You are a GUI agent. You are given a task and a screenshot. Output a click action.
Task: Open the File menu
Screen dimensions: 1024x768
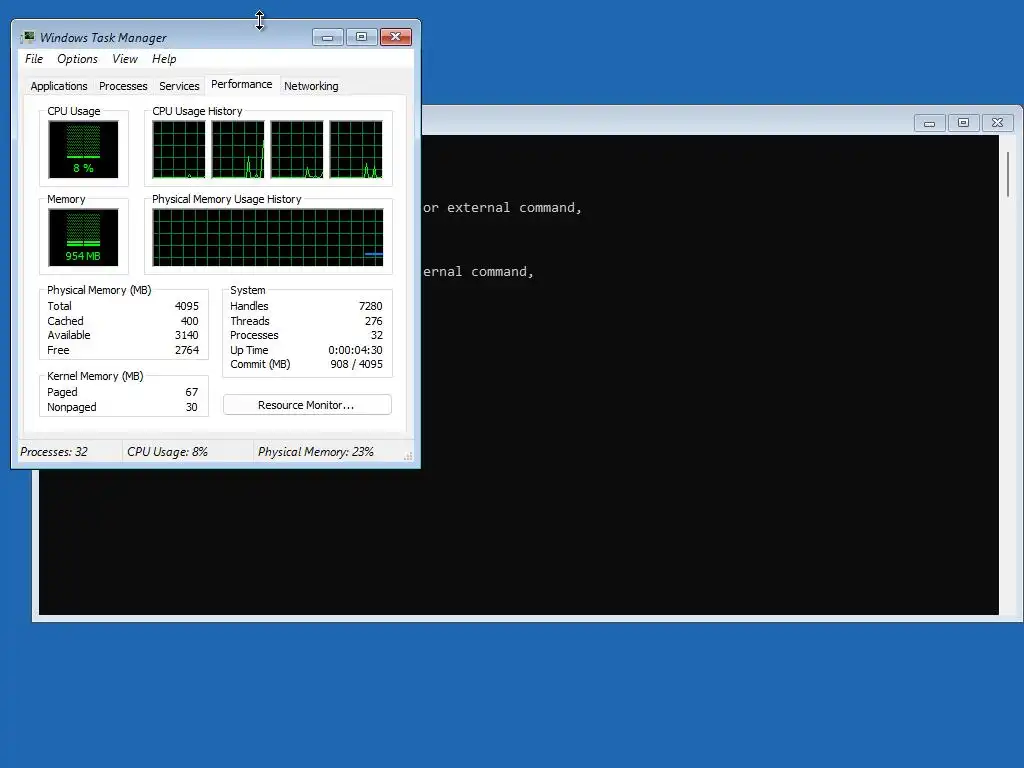point(34,59)
